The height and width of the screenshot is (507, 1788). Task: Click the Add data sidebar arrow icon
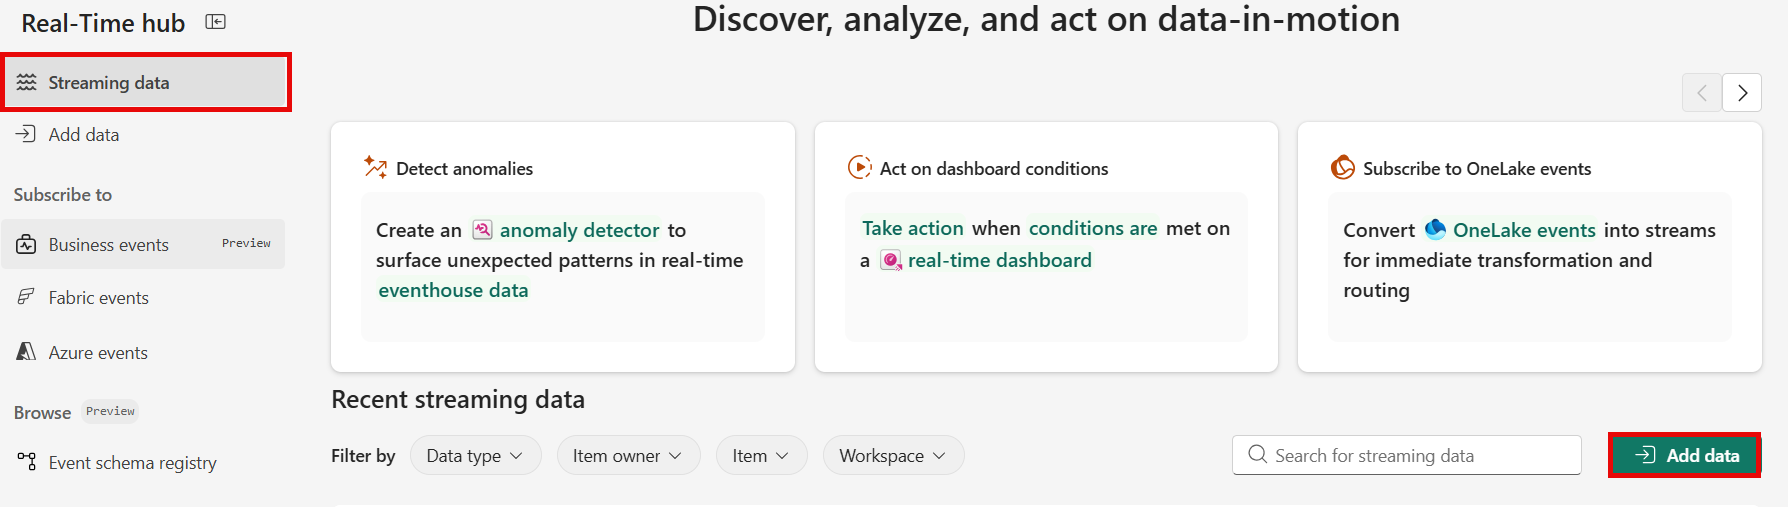click(26, 134)
